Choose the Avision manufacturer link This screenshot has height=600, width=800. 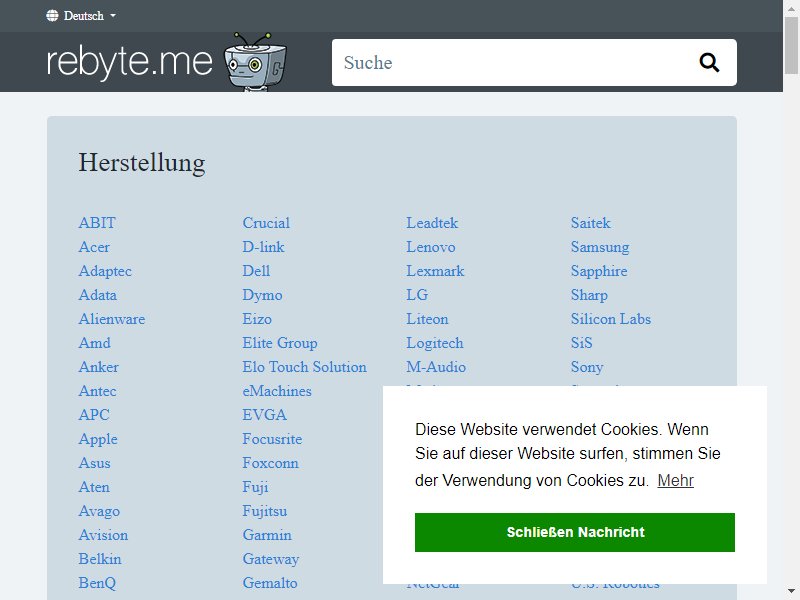point(103,535)
